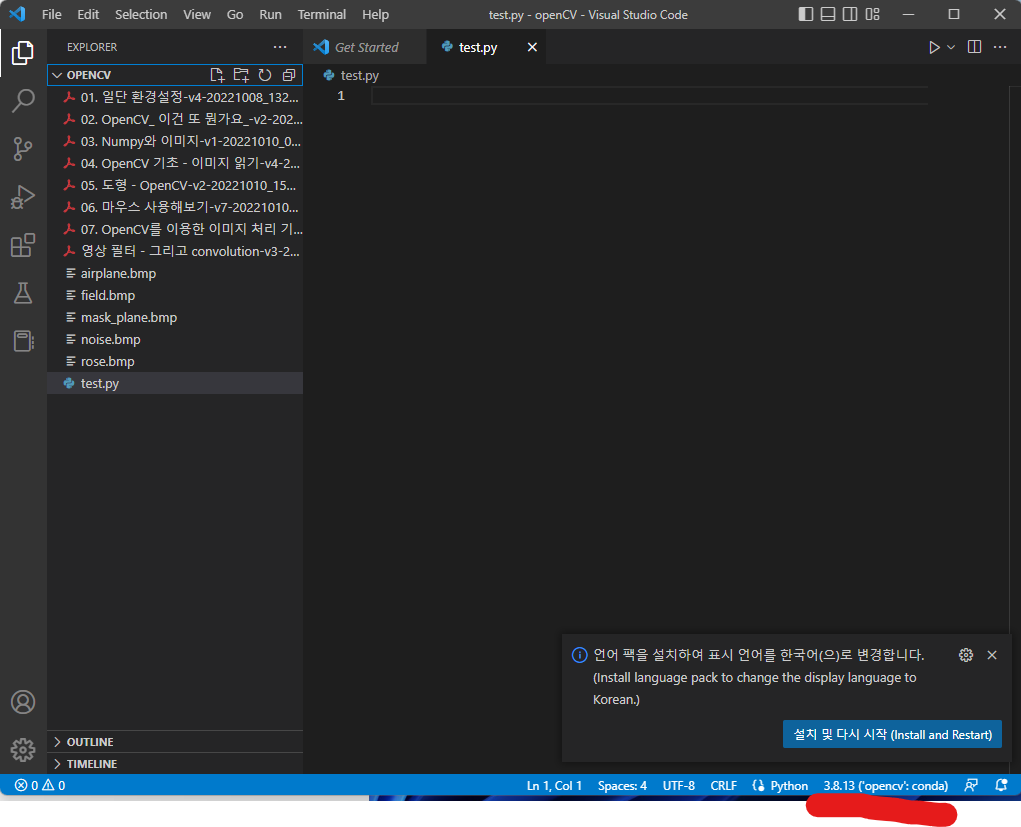Click Ln 1, Col 1 in status bar
This screenshot has width=1021, height=827.
point(554,785)
